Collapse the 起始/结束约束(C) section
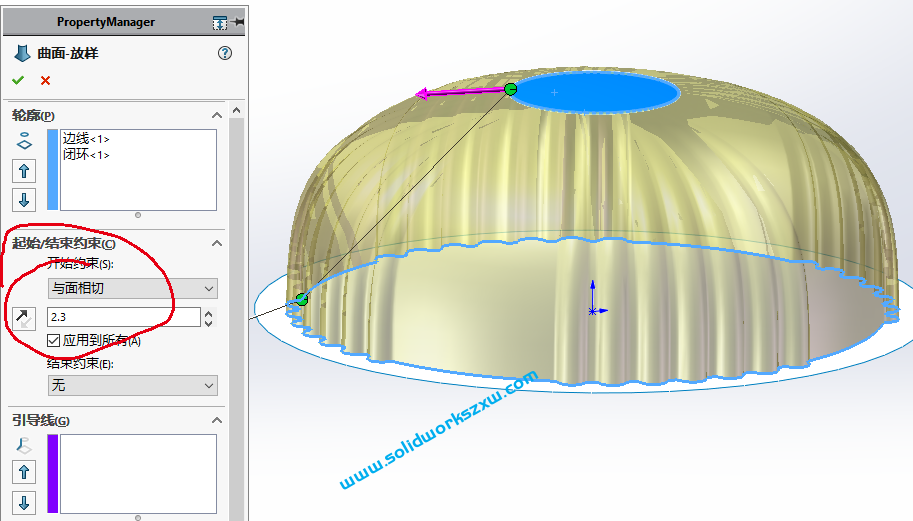Viewport: 913px width, 521px height. [217, 243]
